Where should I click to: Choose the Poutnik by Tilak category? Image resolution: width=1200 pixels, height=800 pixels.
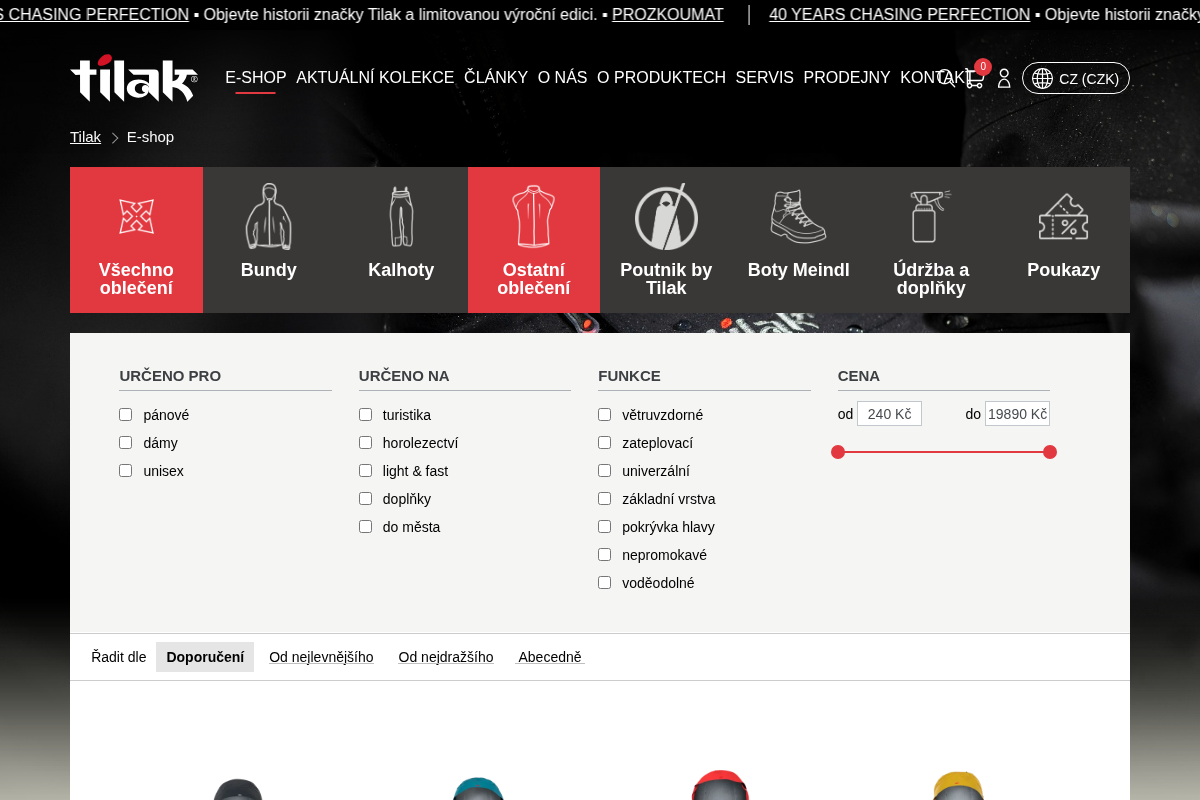[666, 240]
